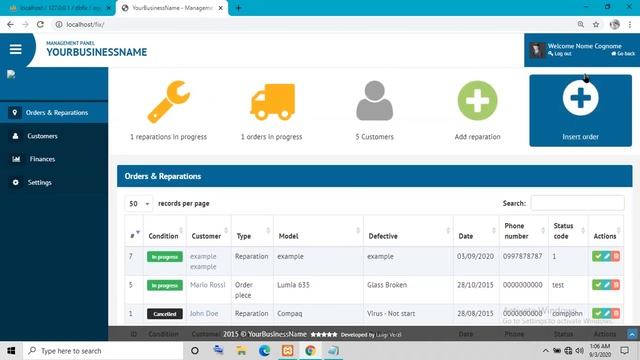Screen dimensions: 640x360
Task: Open the browser zoom magnifier icon
Action: click(580, 24)
